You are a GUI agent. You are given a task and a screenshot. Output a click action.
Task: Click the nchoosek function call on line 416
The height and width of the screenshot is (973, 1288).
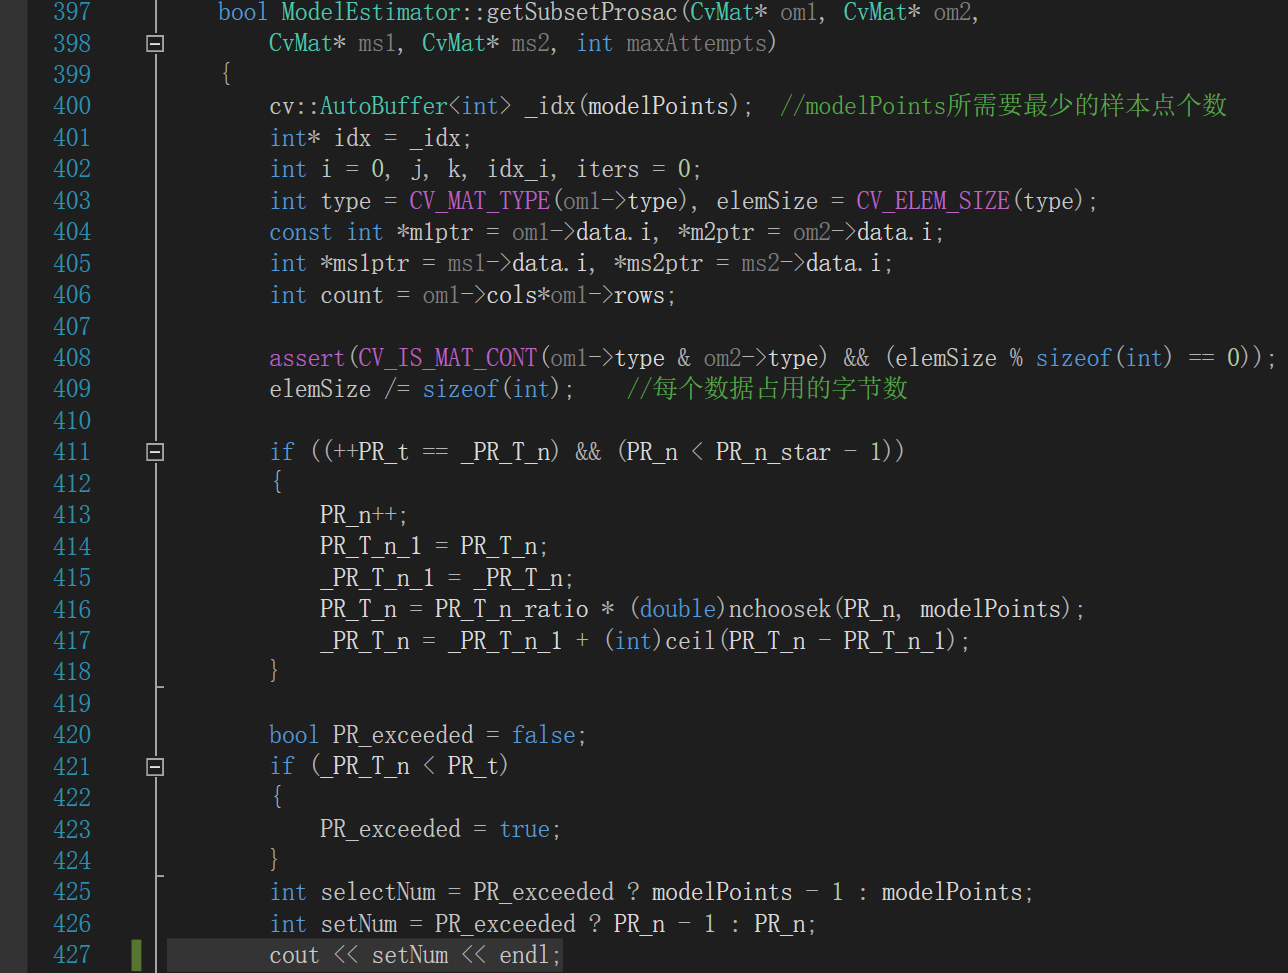point(779,608)
